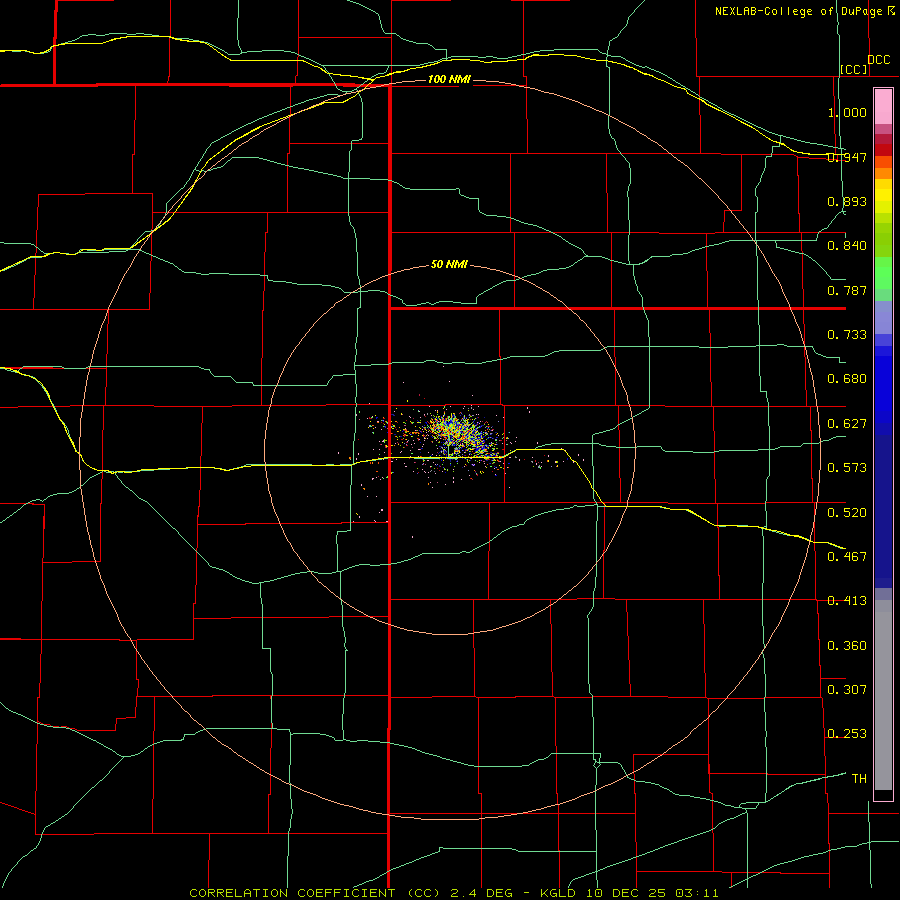Click the bright green band on the color bar

tap(883, 273)
